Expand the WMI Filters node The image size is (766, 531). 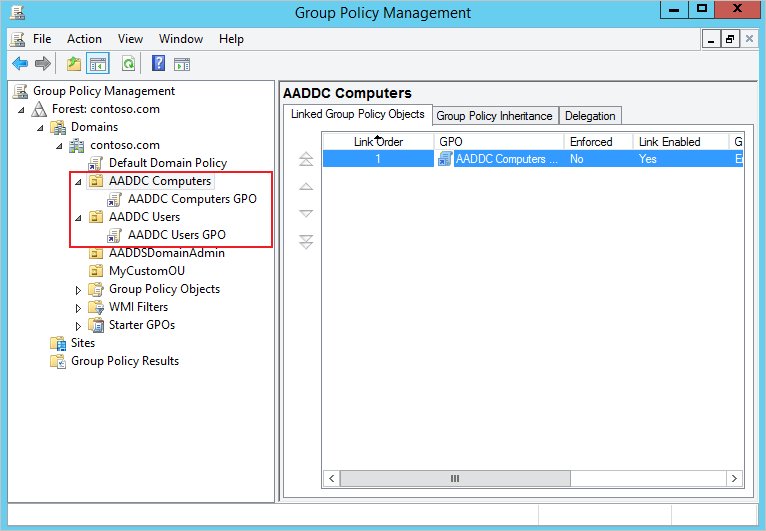[78, 308]
